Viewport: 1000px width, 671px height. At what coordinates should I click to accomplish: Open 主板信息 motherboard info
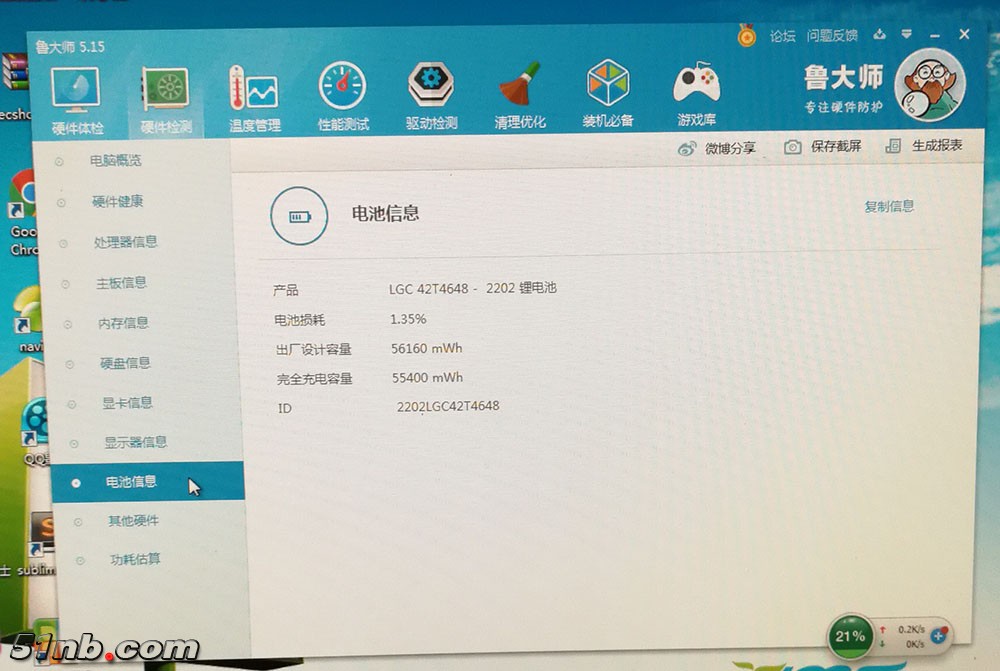(121, 283)
